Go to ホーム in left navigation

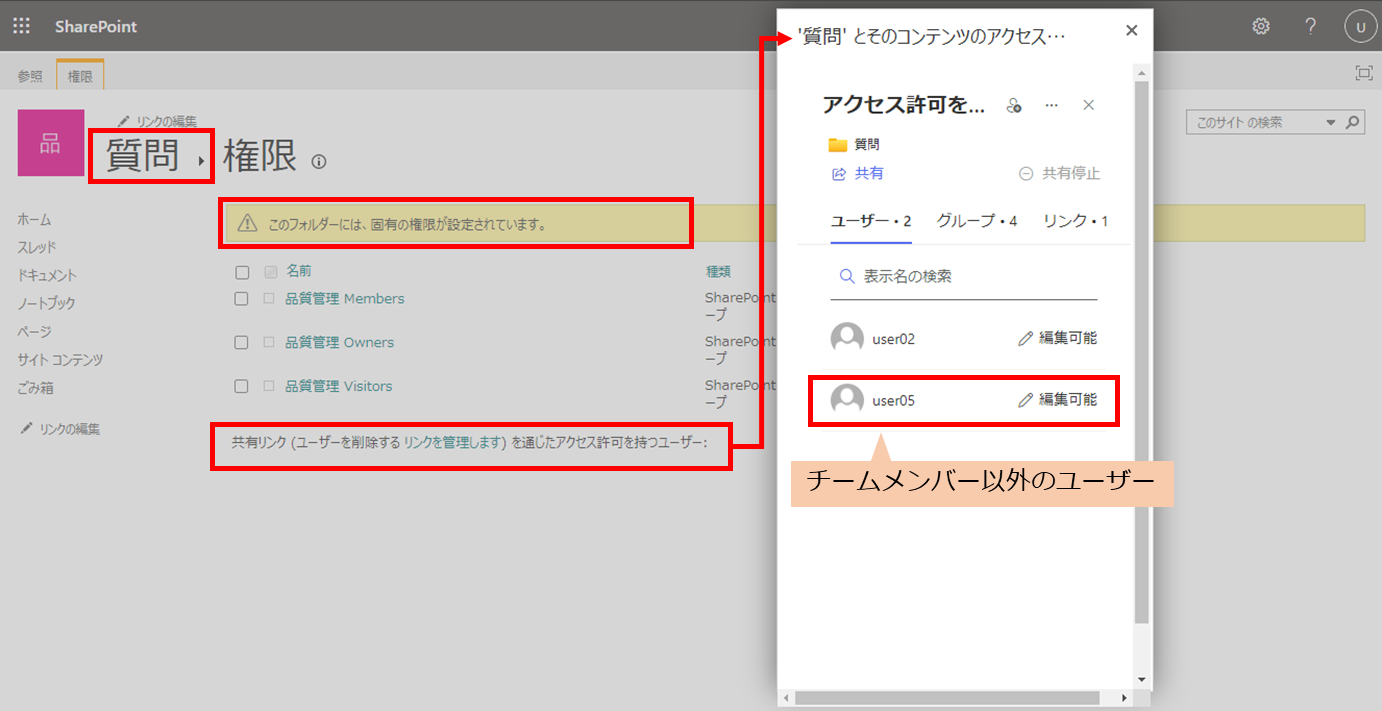click(x=34, y=220)
